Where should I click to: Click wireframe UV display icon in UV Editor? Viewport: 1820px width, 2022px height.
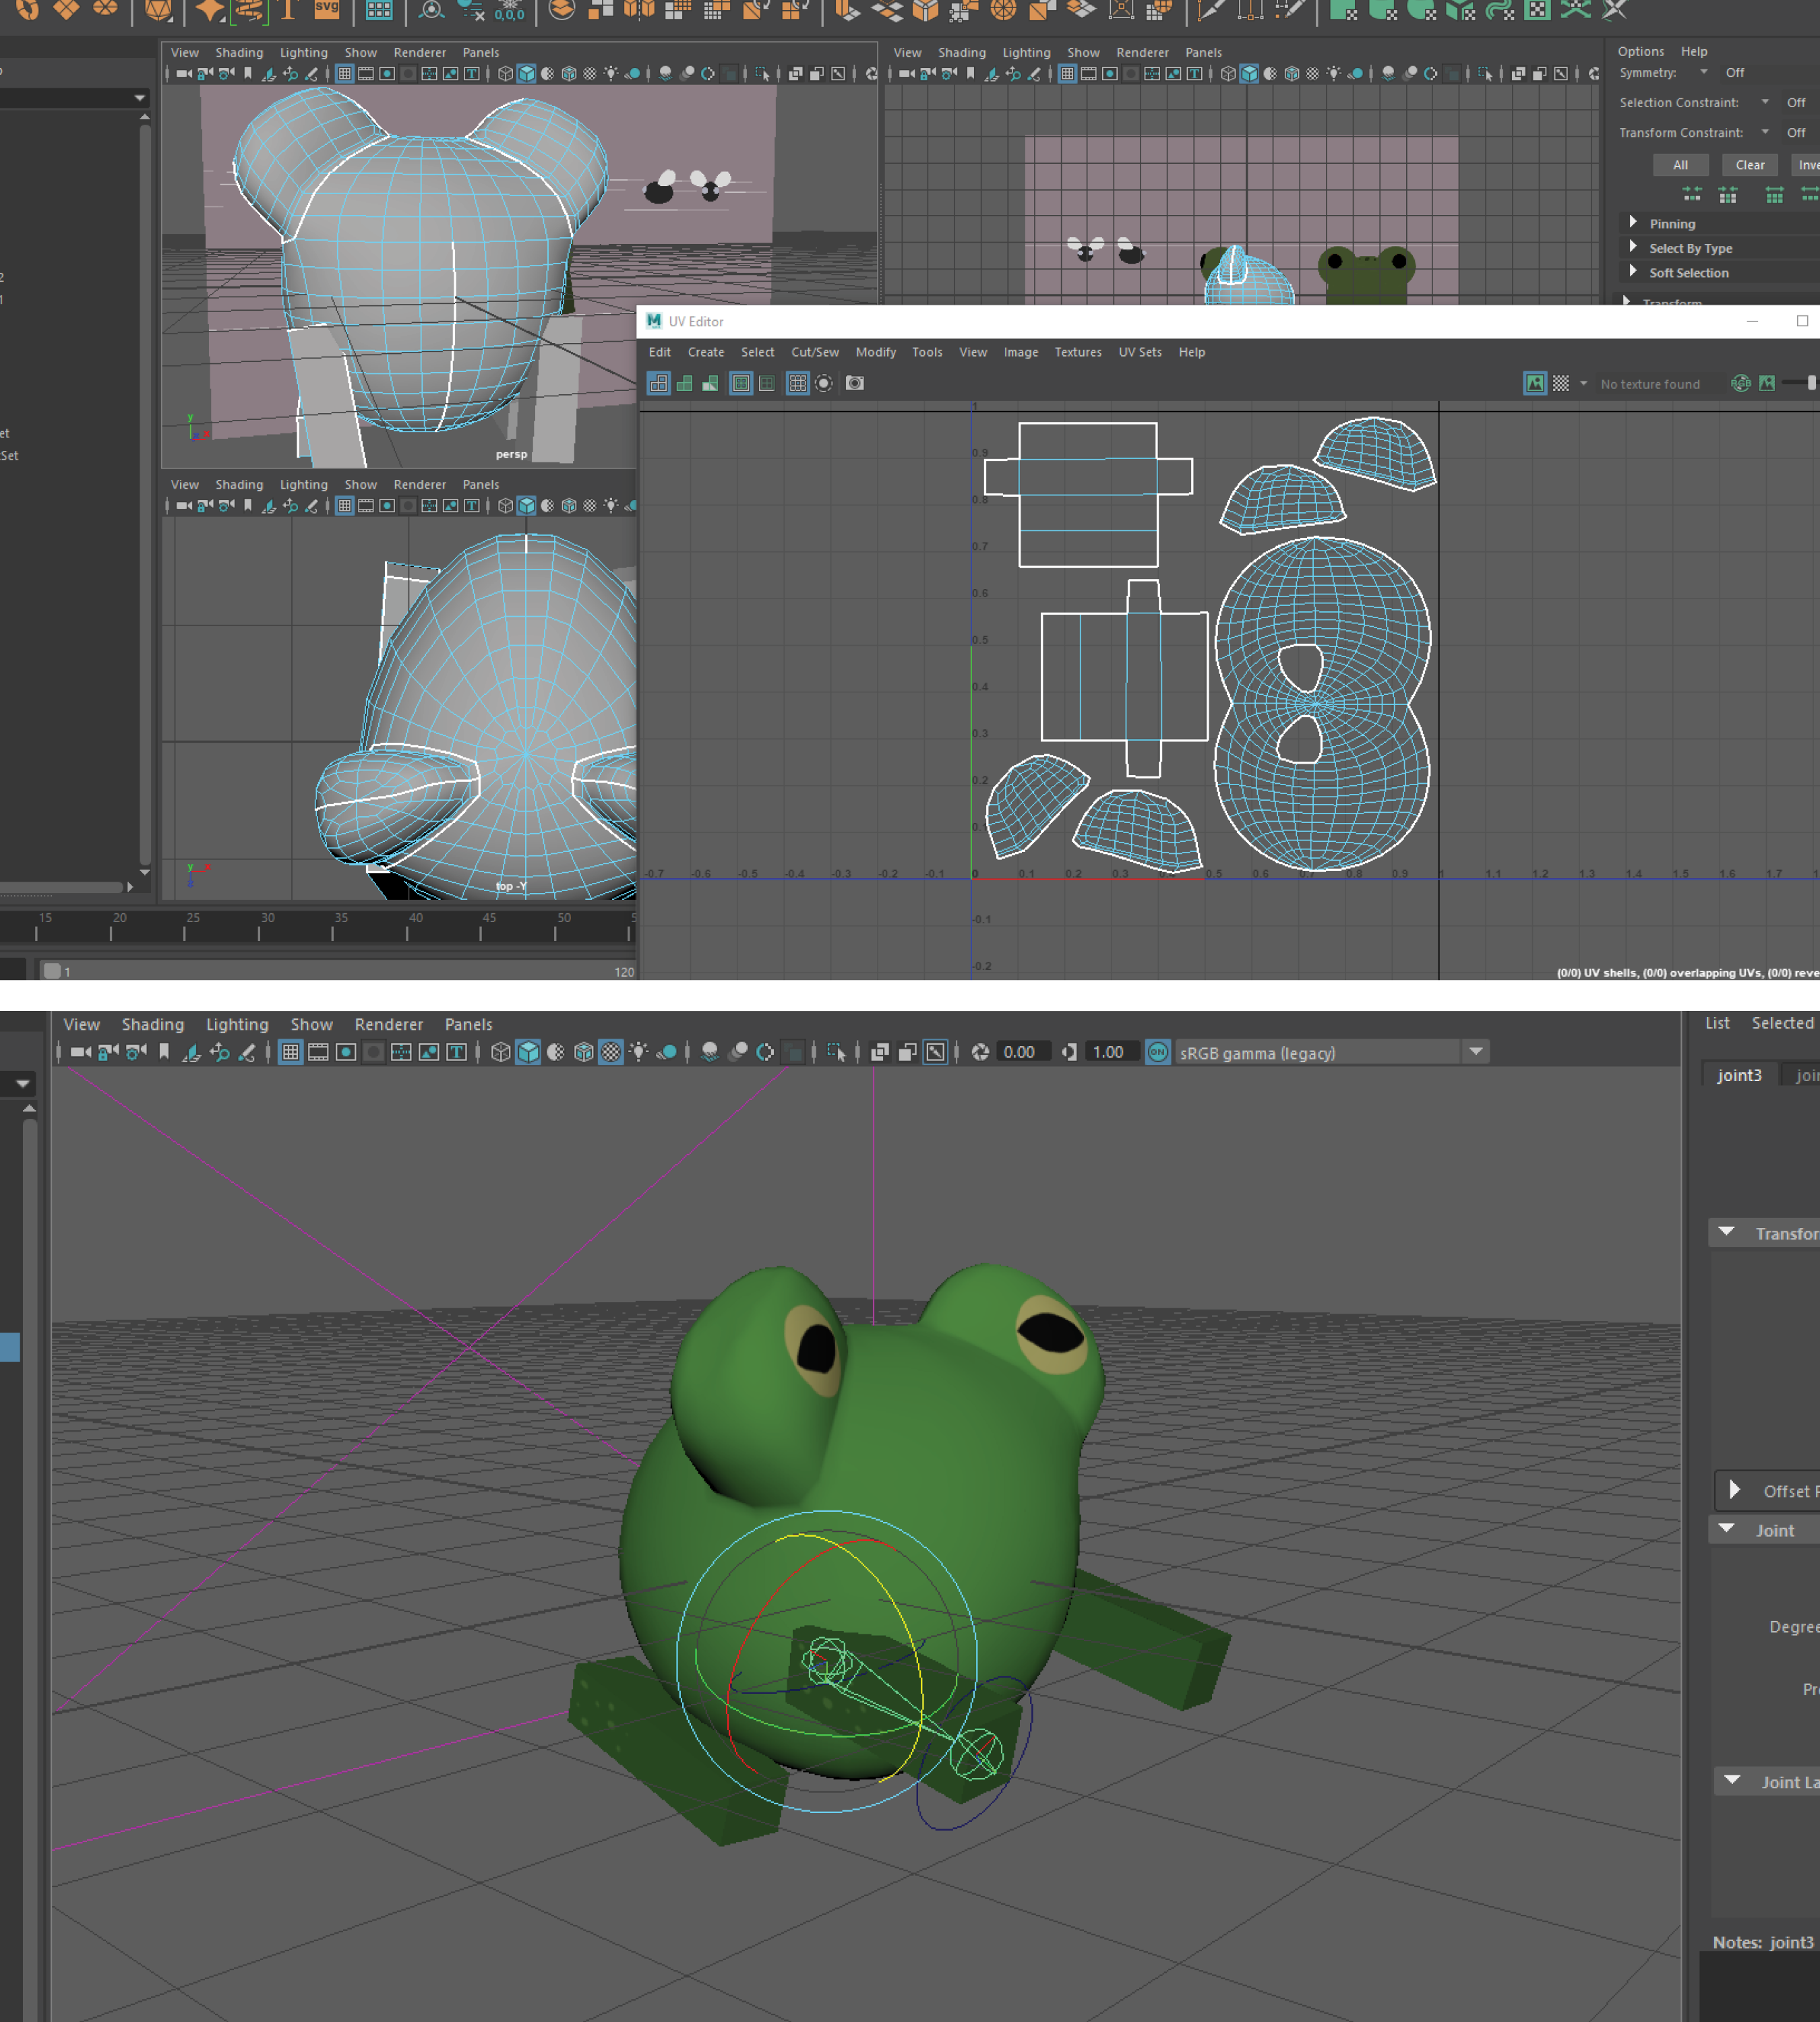coord(659,383)
